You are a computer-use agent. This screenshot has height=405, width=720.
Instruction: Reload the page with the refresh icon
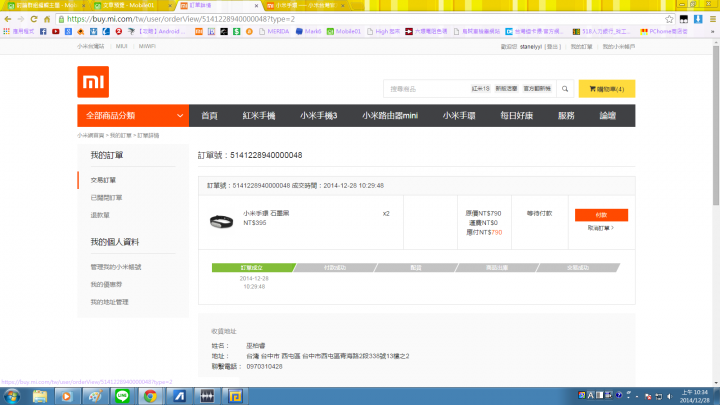click(34, 19)
